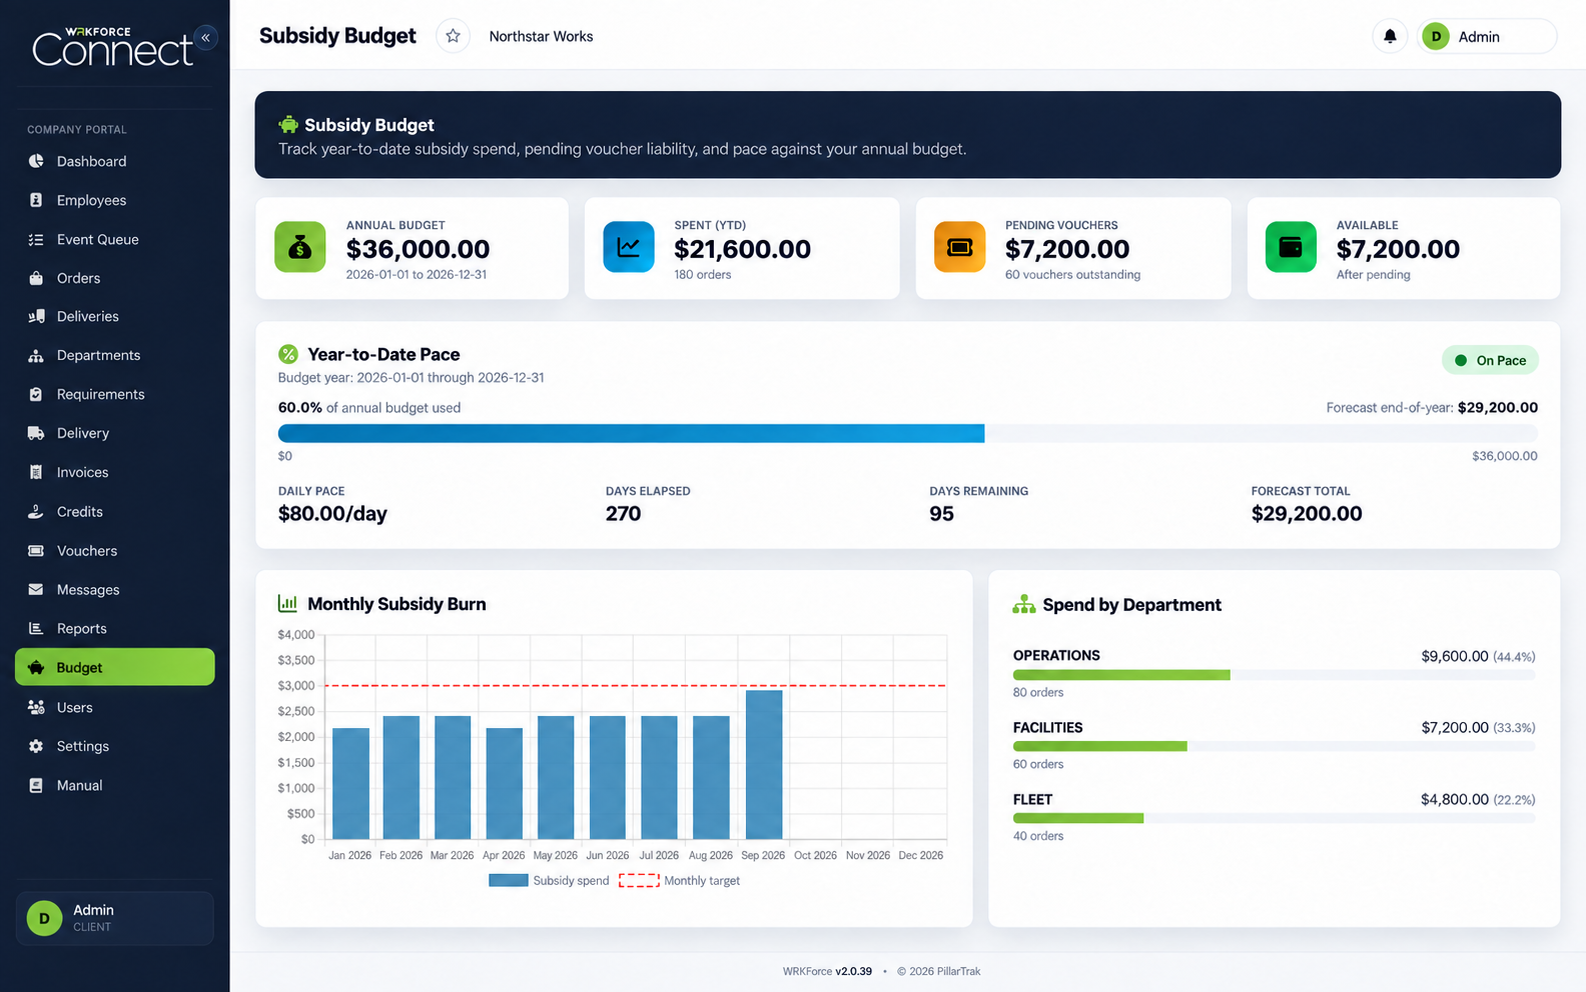Click the "$80.00/day" daily pace value
The image size is (1586, 992).
click(333, 514)
